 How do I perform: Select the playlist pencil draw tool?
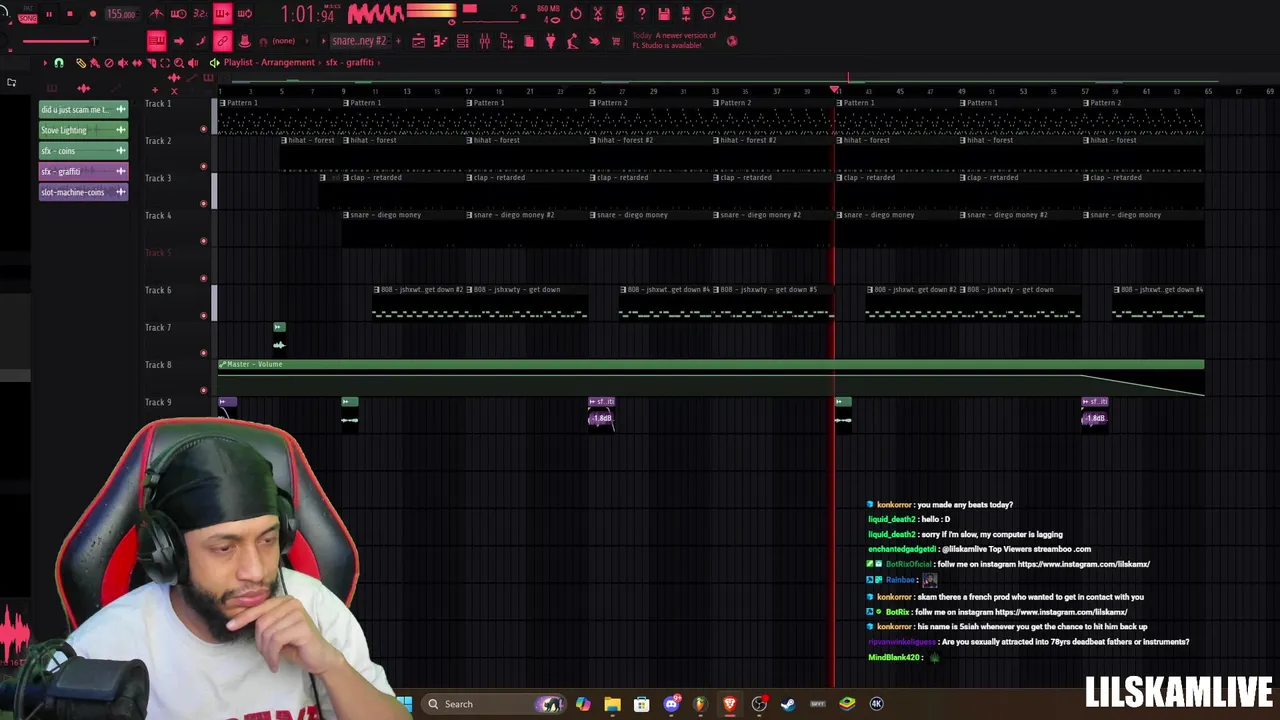coord(80,63)
